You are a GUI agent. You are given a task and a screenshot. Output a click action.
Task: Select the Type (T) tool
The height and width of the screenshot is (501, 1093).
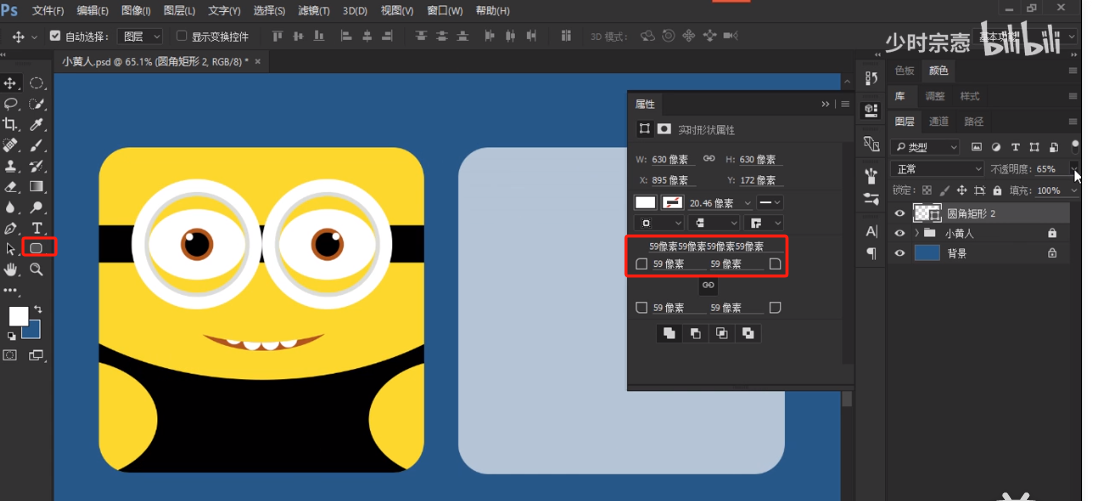pos(36,228)
